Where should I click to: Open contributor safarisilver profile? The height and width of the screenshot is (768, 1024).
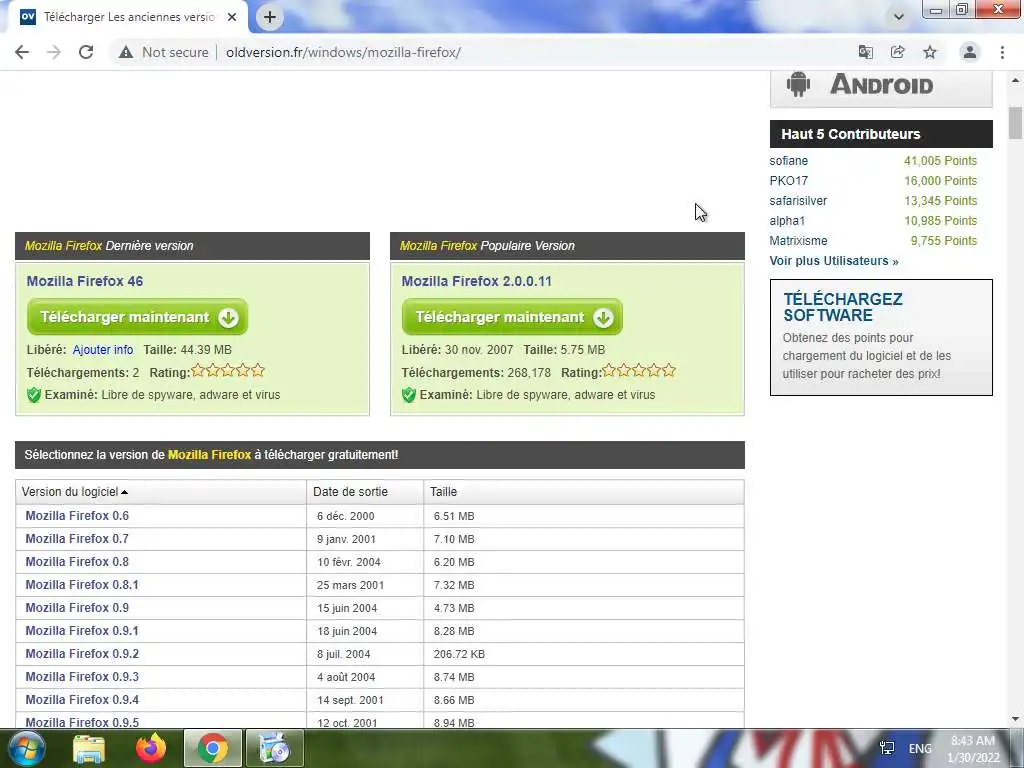click(798, 201)
